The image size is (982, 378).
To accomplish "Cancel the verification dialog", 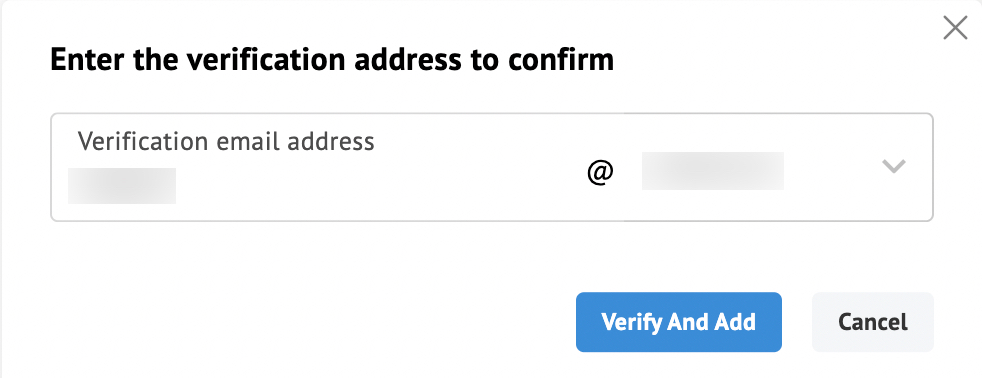I will point(872,322).
